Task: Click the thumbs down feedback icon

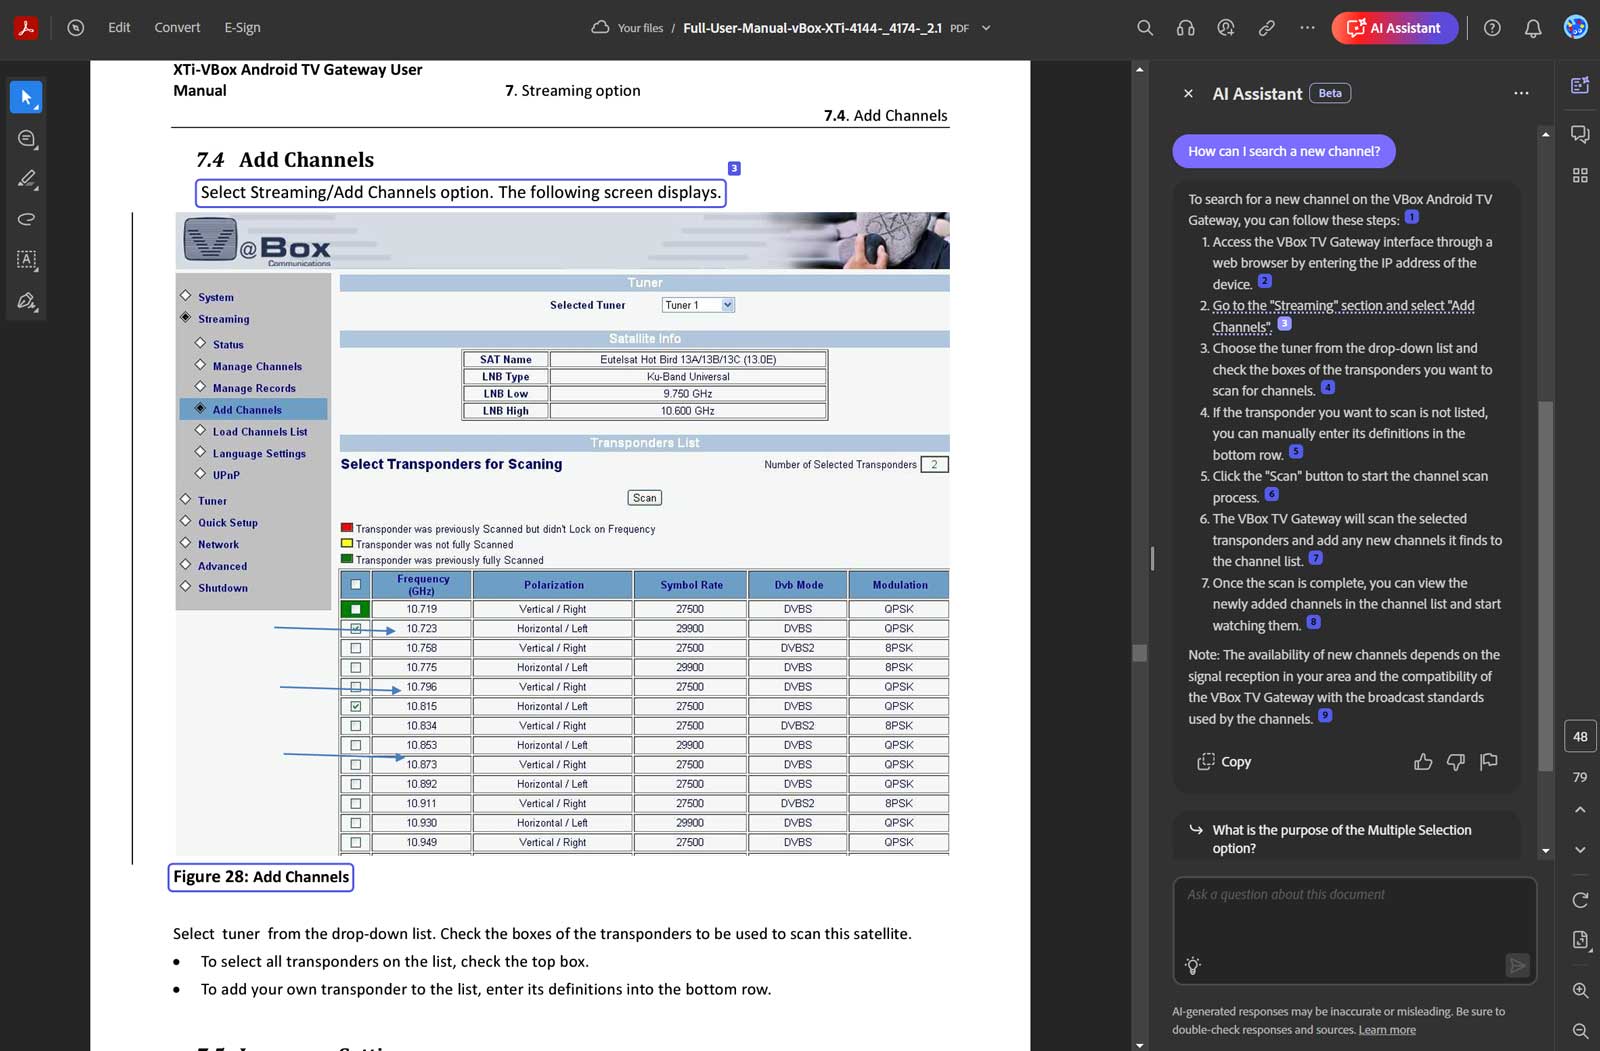Action: (1456, 762)
